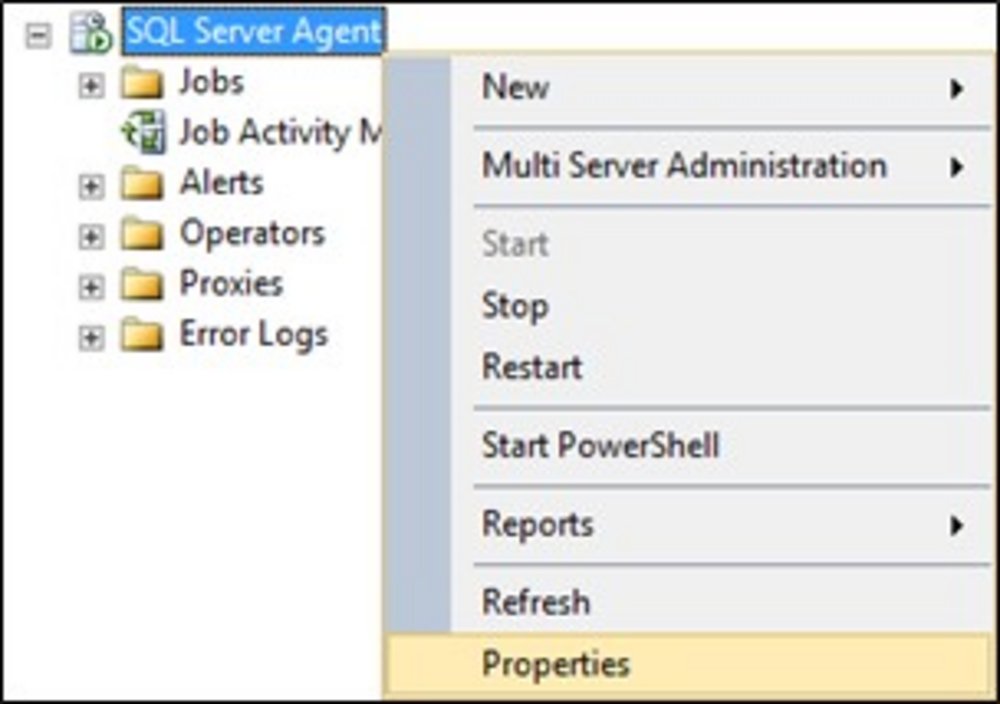Click the Proxies folder icon

pyautogui.click(x=141, y=286)
